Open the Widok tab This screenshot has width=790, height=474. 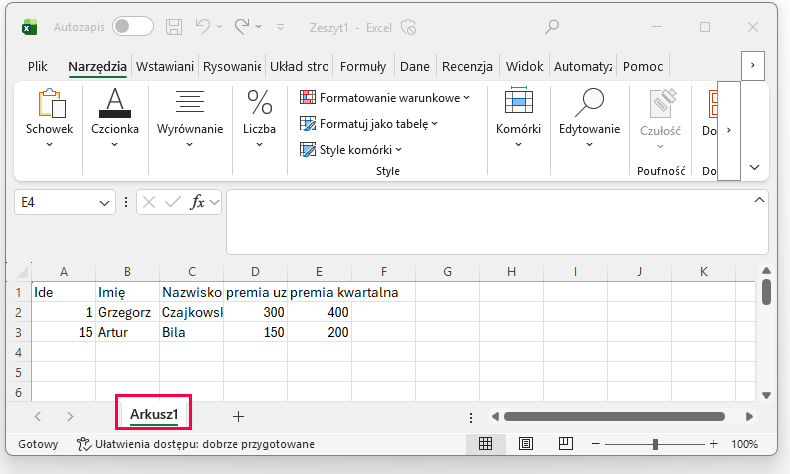coord(524,66)
